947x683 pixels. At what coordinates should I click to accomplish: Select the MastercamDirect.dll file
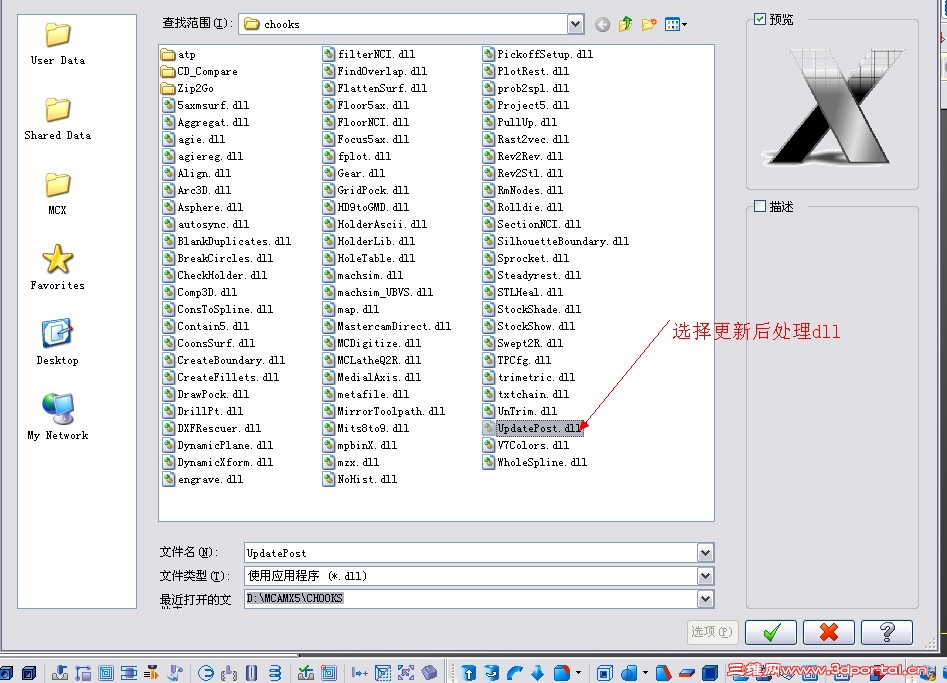[x=388, y=326]
